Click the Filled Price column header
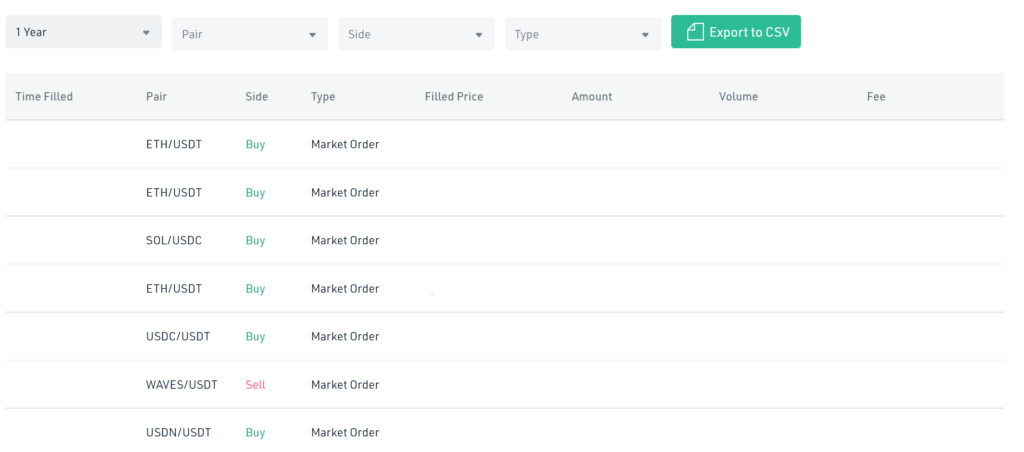1024x452 pixels. pyautogui.click(x=453, y=97)
